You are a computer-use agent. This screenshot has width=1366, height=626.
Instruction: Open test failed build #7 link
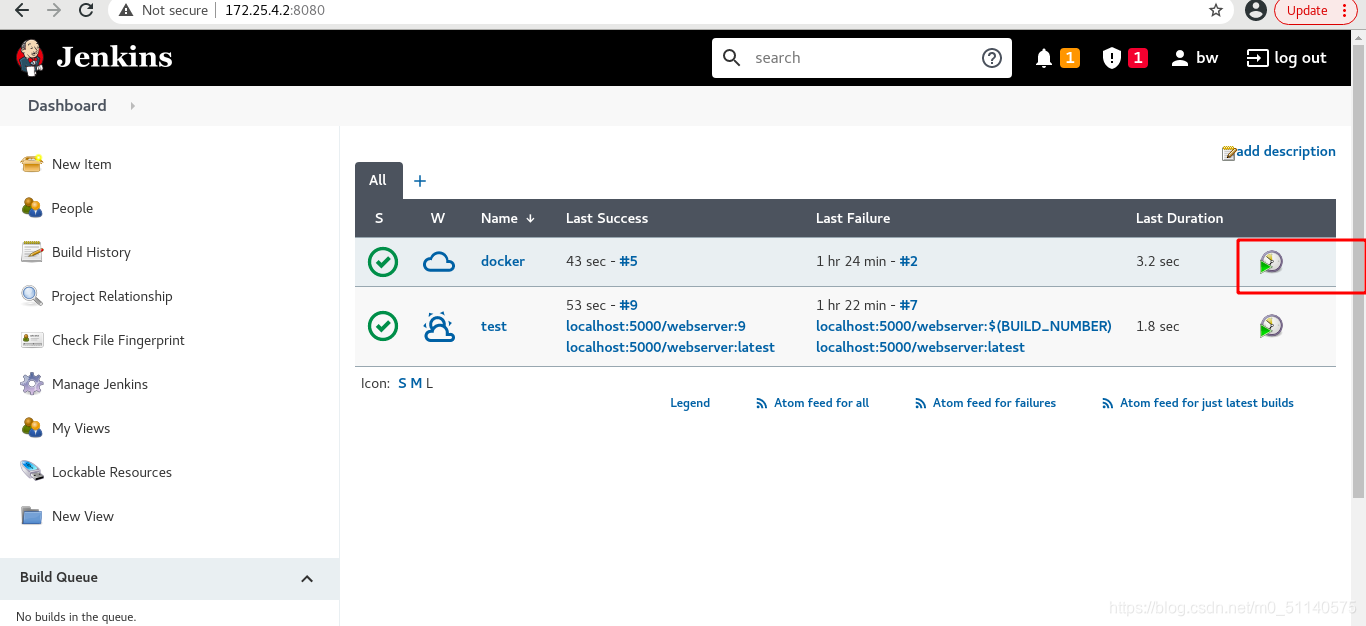click(908, 305)
